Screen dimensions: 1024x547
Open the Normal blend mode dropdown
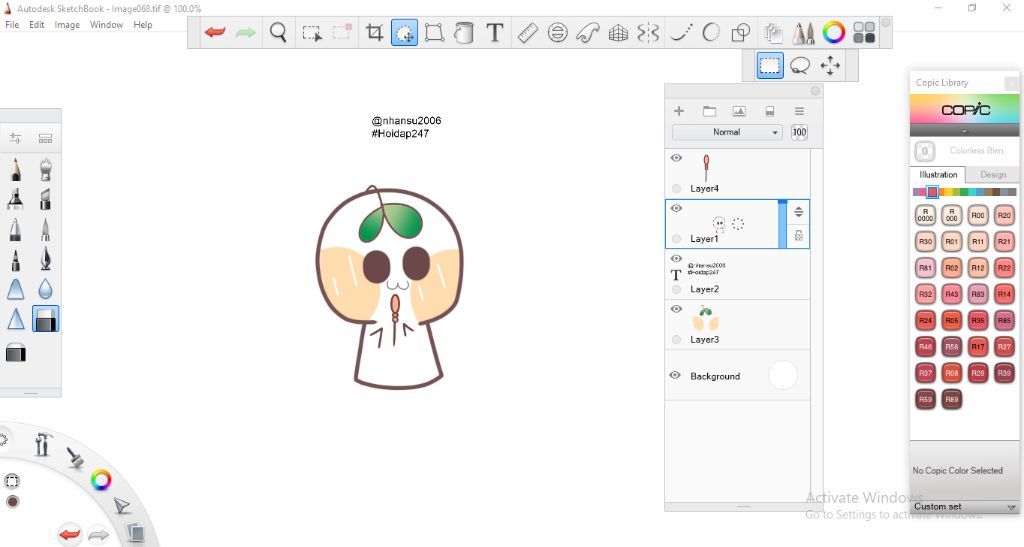point(727,132)
